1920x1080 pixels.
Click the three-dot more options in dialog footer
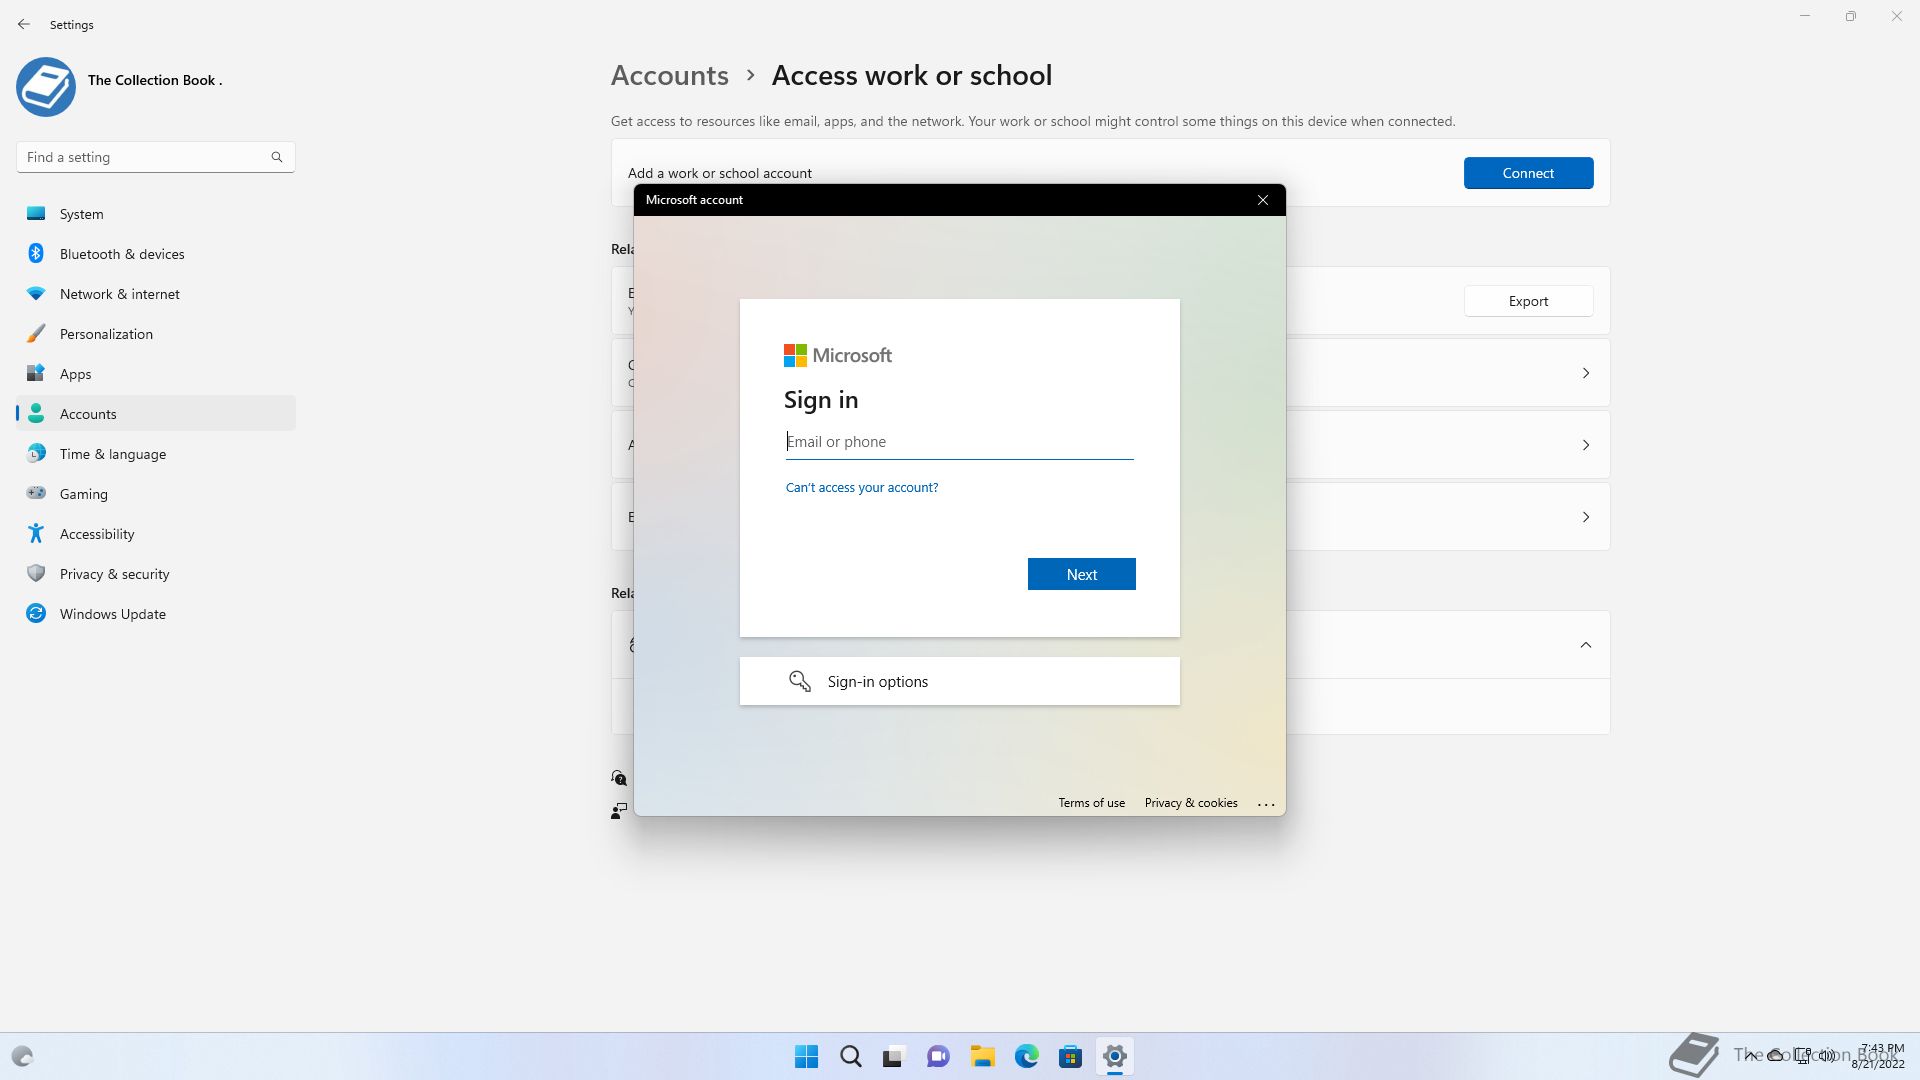click(x=1266, y=804)
